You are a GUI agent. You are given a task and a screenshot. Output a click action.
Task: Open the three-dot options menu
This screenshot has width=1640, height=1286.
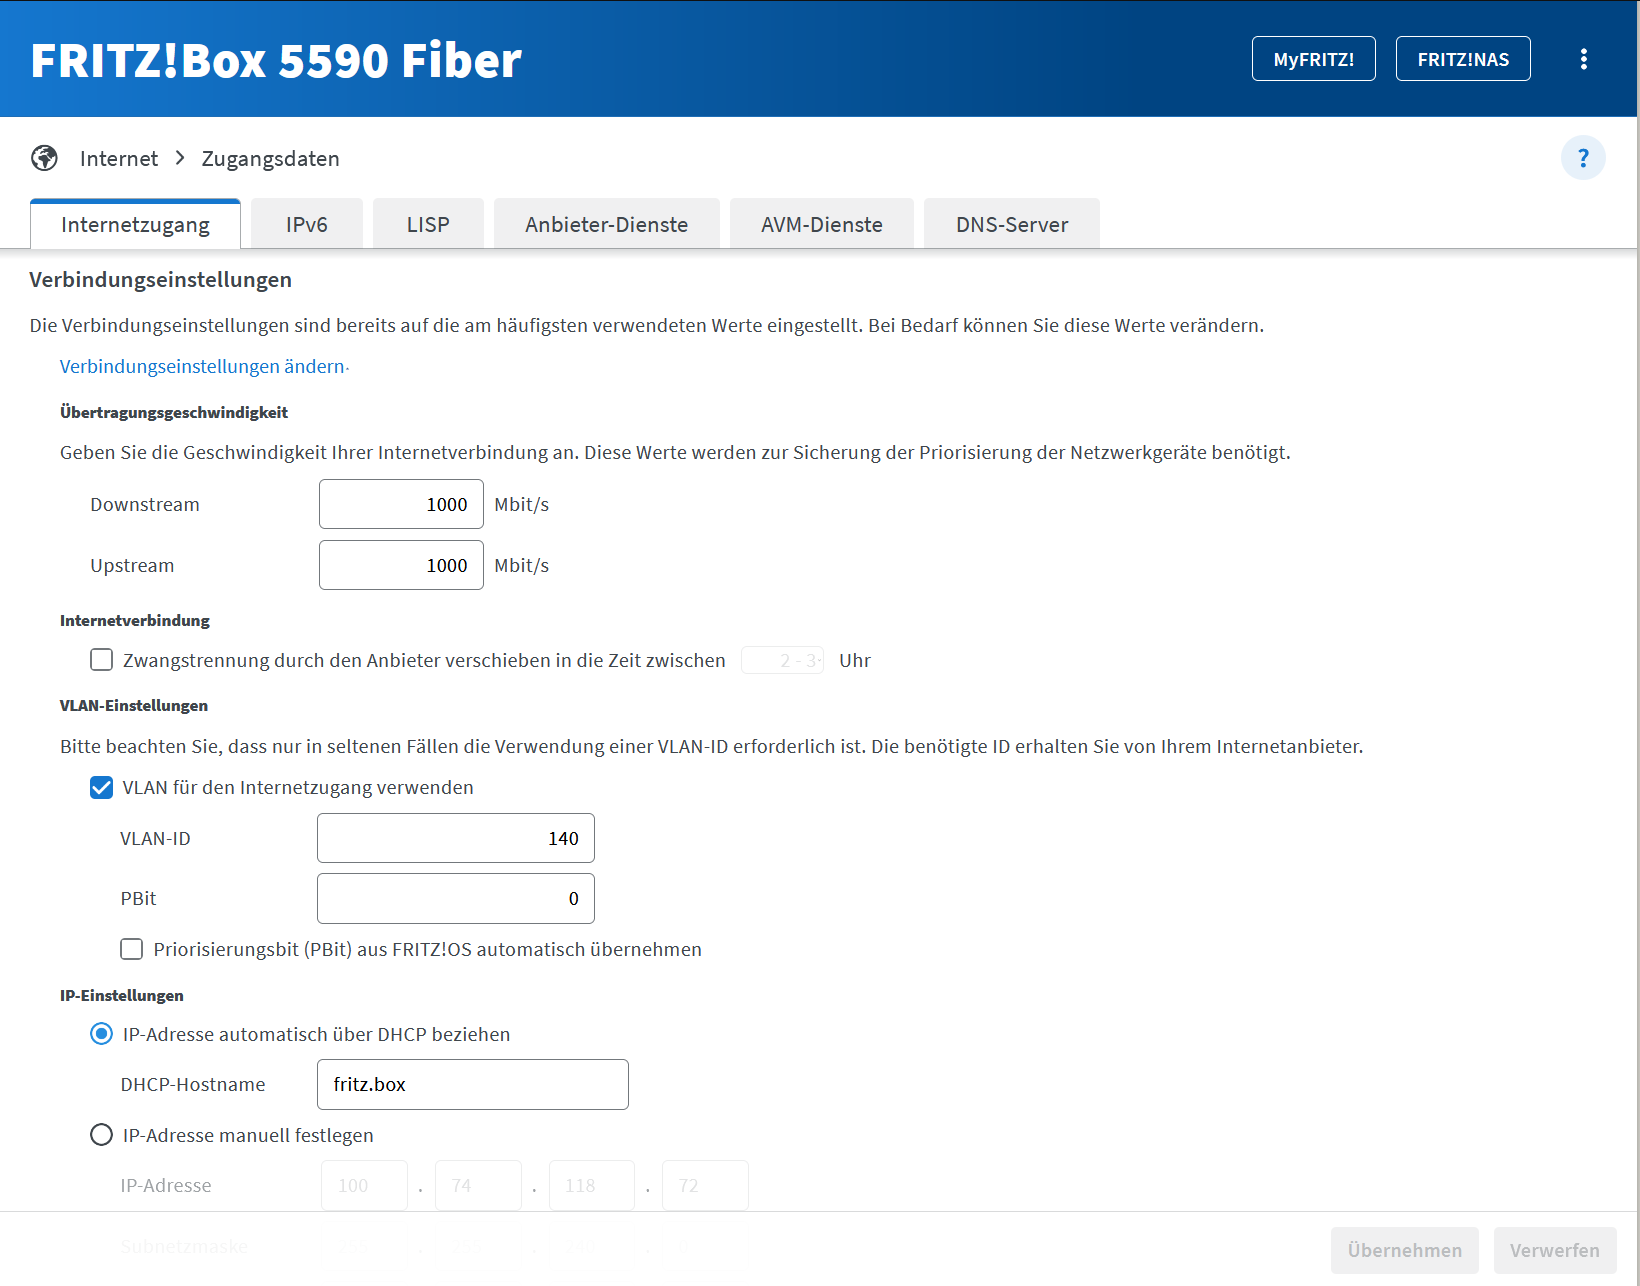tap(1583, 59)
